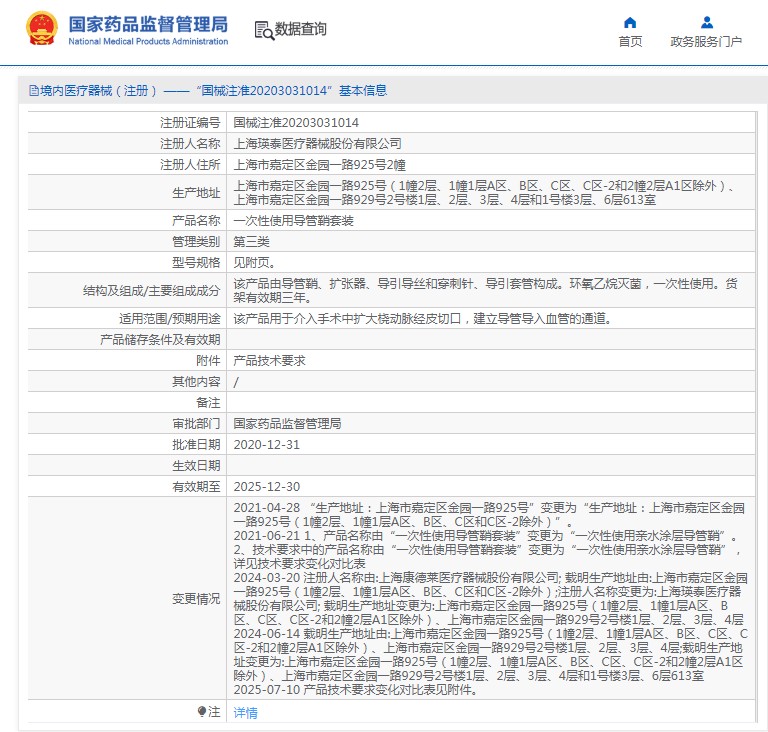Click the 首页 home icon
Image resolution: width=768 pixels, height=732 pixels.
tap(630, 22)
